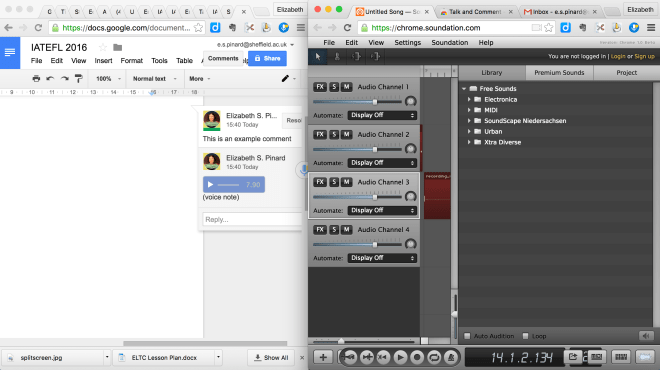Bookmark the Soundation page with star
Viewport: 660px width, 370px height.
click(x=548, y=28)
